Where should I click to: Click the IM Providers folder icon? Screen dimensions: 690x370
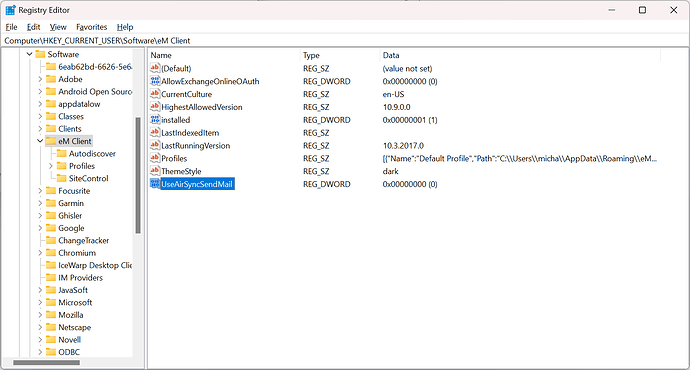[51, 278]
